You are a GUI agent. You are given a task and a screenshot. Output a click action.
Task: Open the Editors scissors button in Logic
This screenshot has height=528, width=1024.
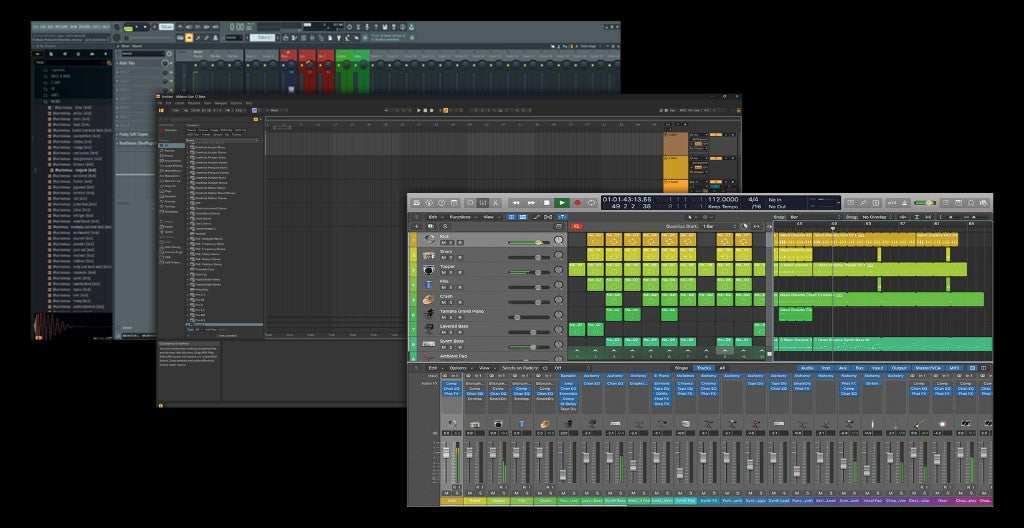(x=495, y=203)
